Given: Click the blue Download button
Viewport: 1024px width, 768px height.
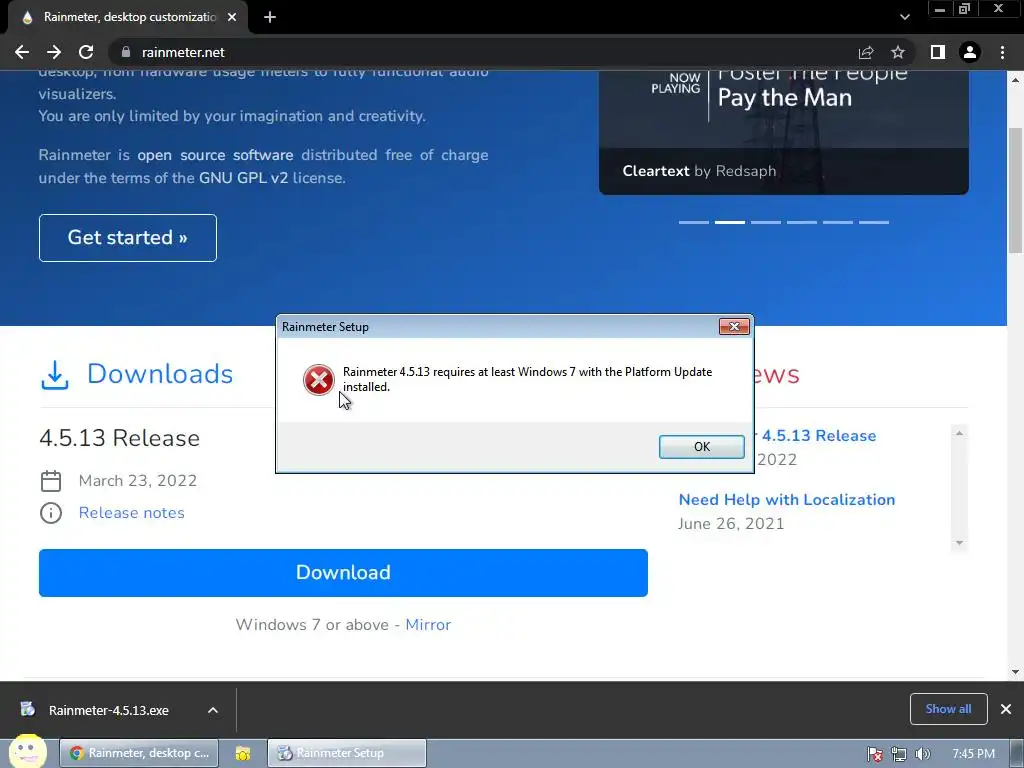Looking at the screenshot, I should [343, 573].
